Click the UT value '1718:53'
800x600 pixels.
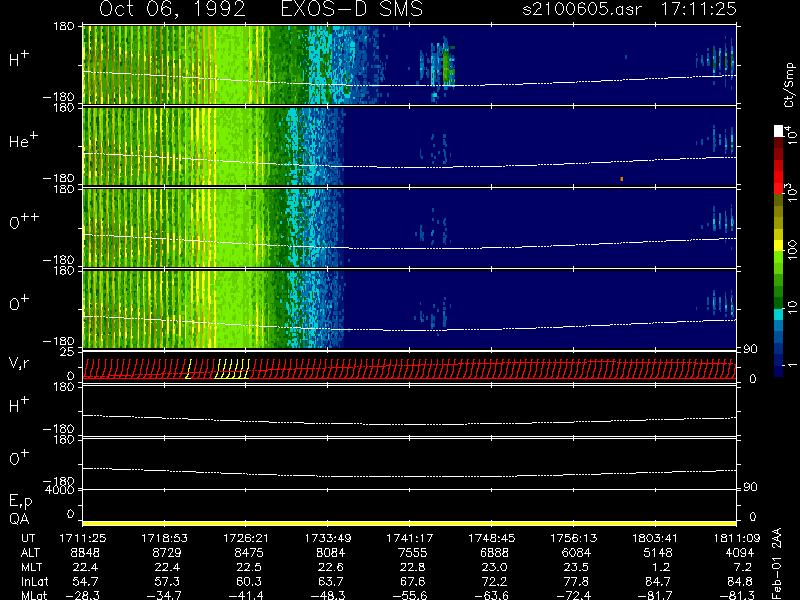click(x=164, y=538)
